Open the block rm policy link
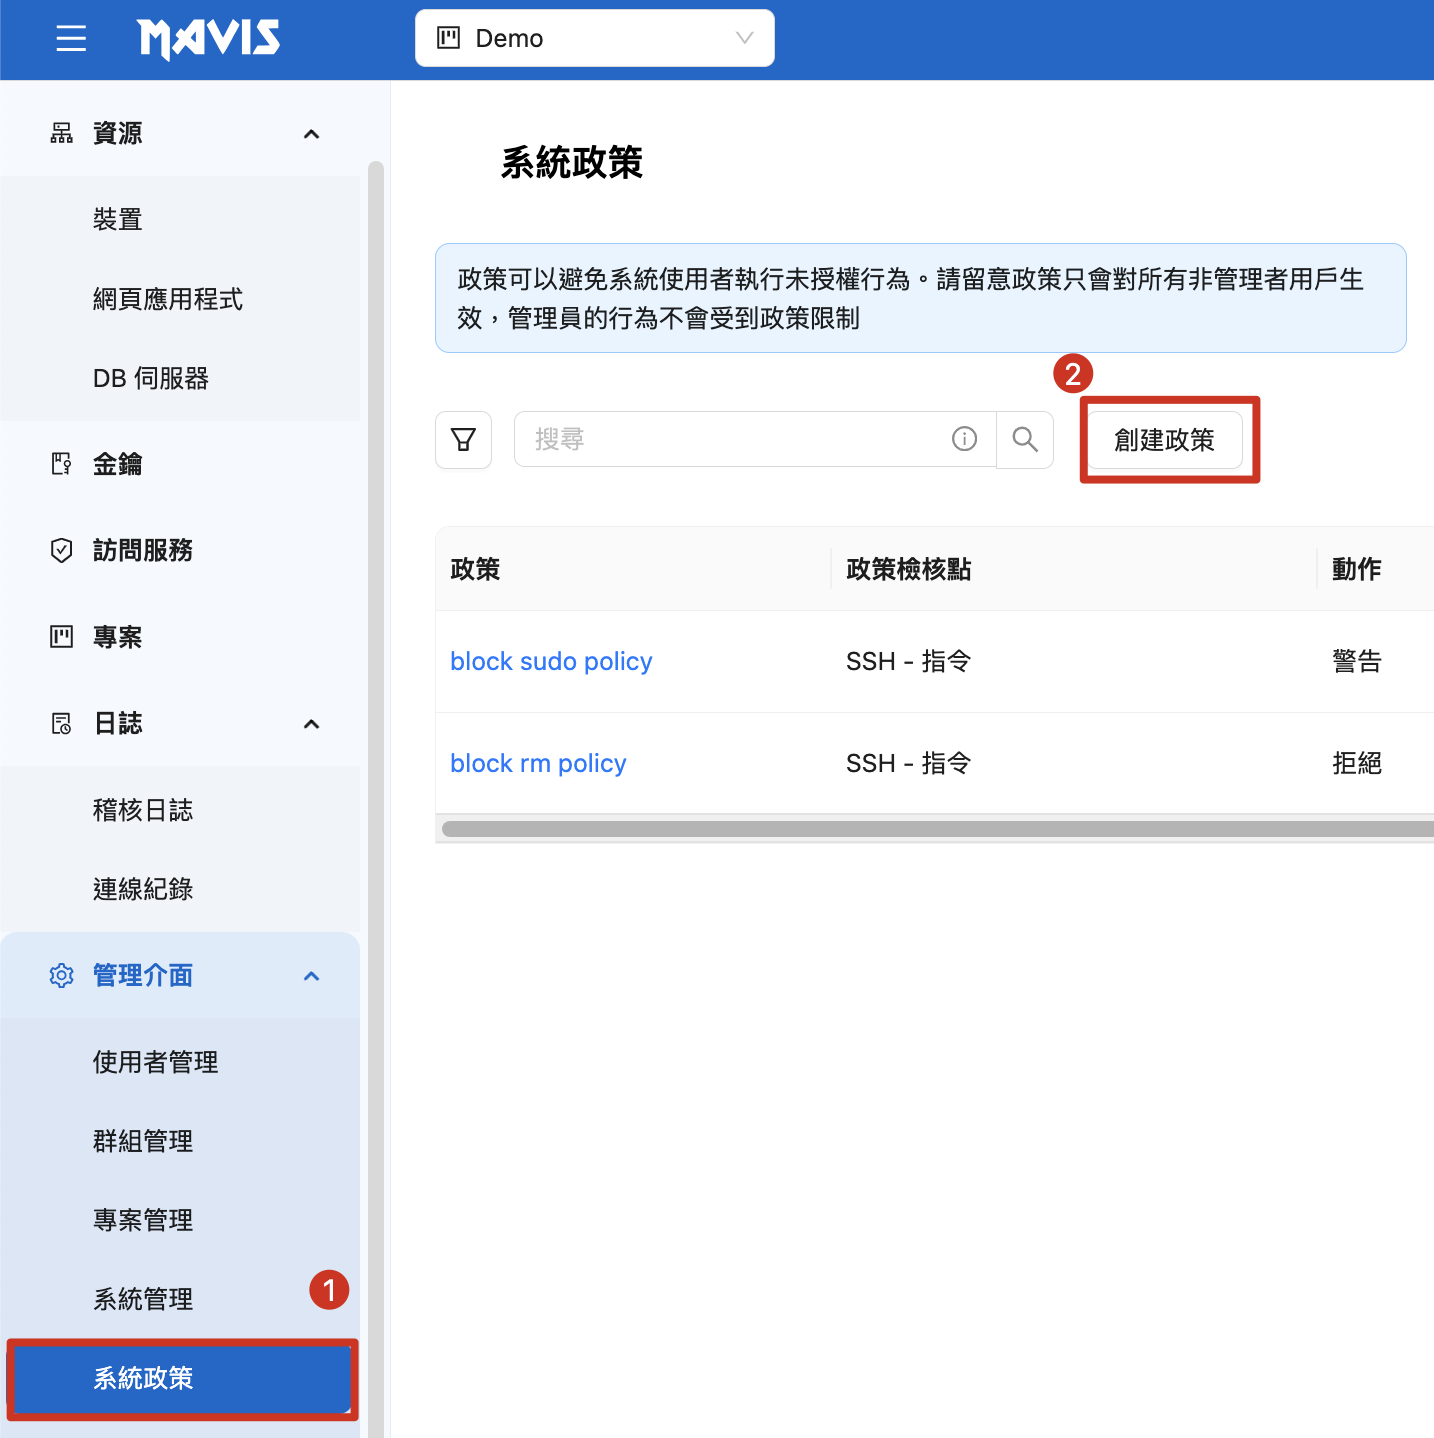The width and height of the screenshot is (1434, 1438). pyautogui.click(x=538, y=764)
